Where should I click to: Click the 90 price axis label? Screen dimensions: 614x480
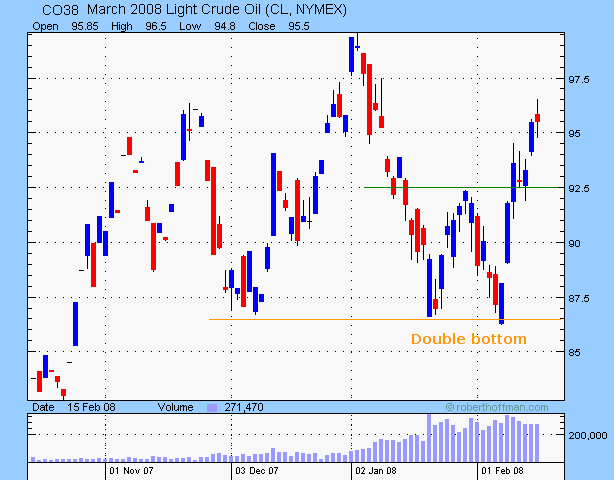coord(574,244)
